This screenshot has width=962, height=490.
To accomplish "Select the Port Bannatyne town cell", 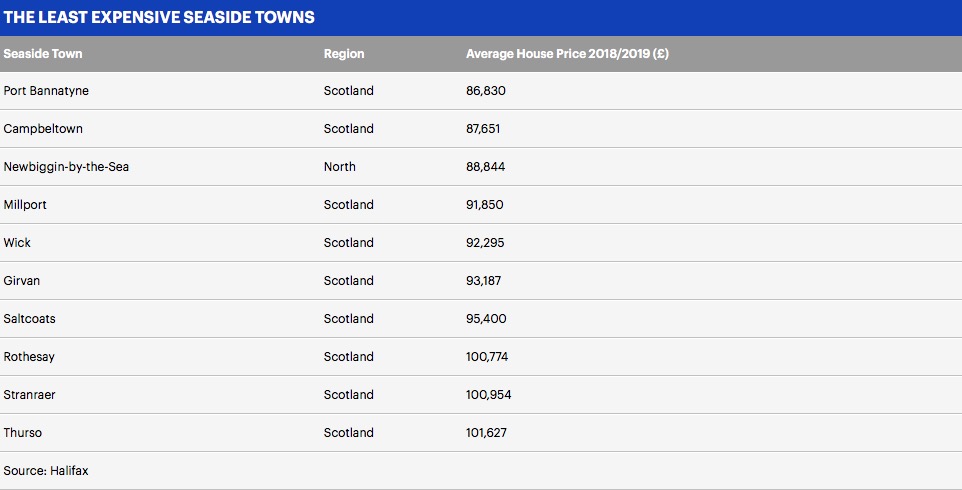I will tap(46, 91).
